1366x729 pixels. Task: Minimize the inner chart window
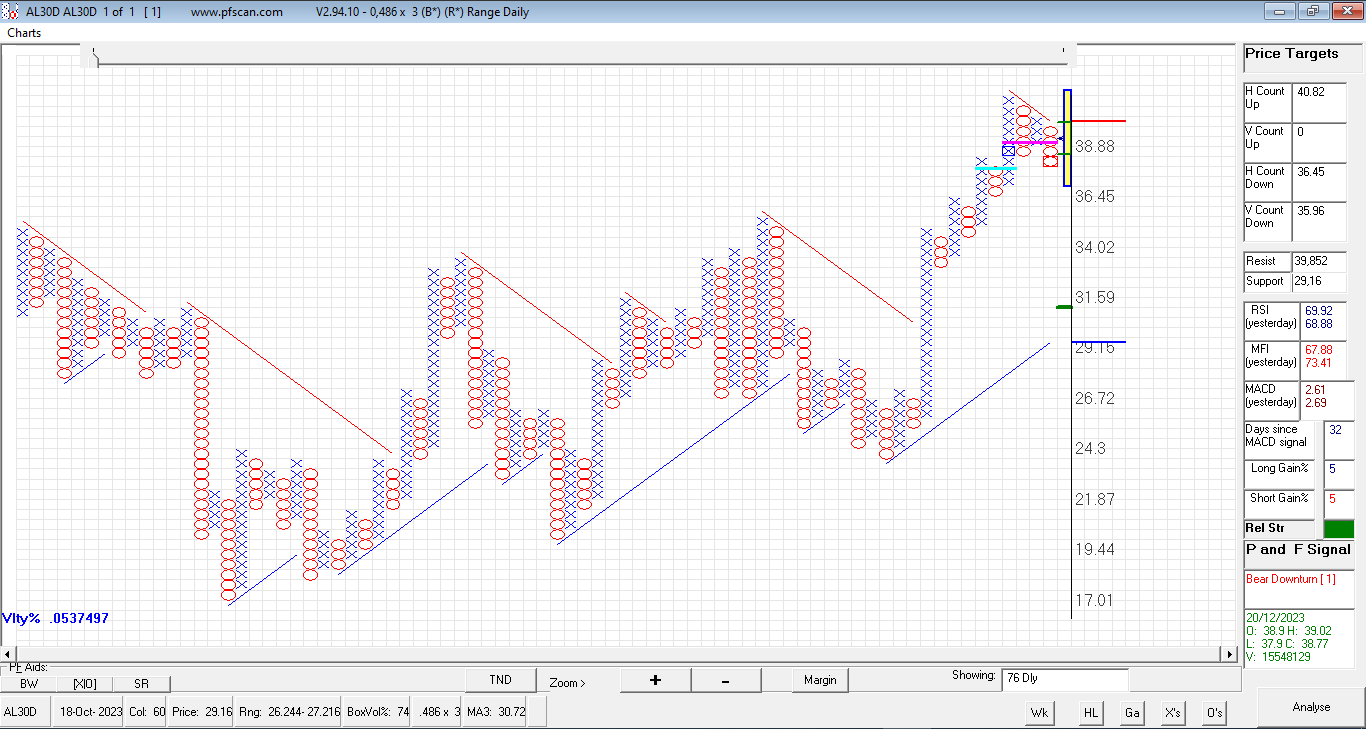pyautogui.click(x=1280, y=12)
